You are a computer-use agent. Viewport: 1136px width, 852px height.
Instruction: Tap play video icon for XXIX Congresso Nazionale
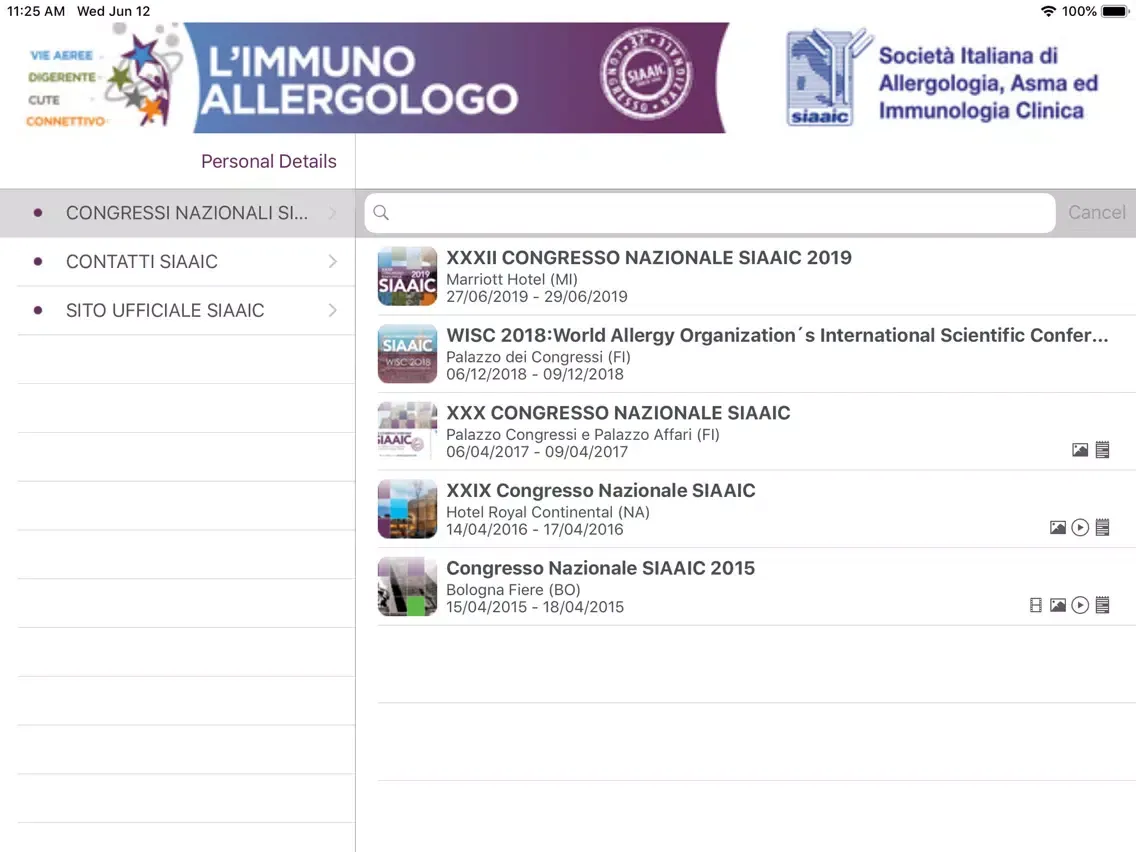(x=1080, y=527)
